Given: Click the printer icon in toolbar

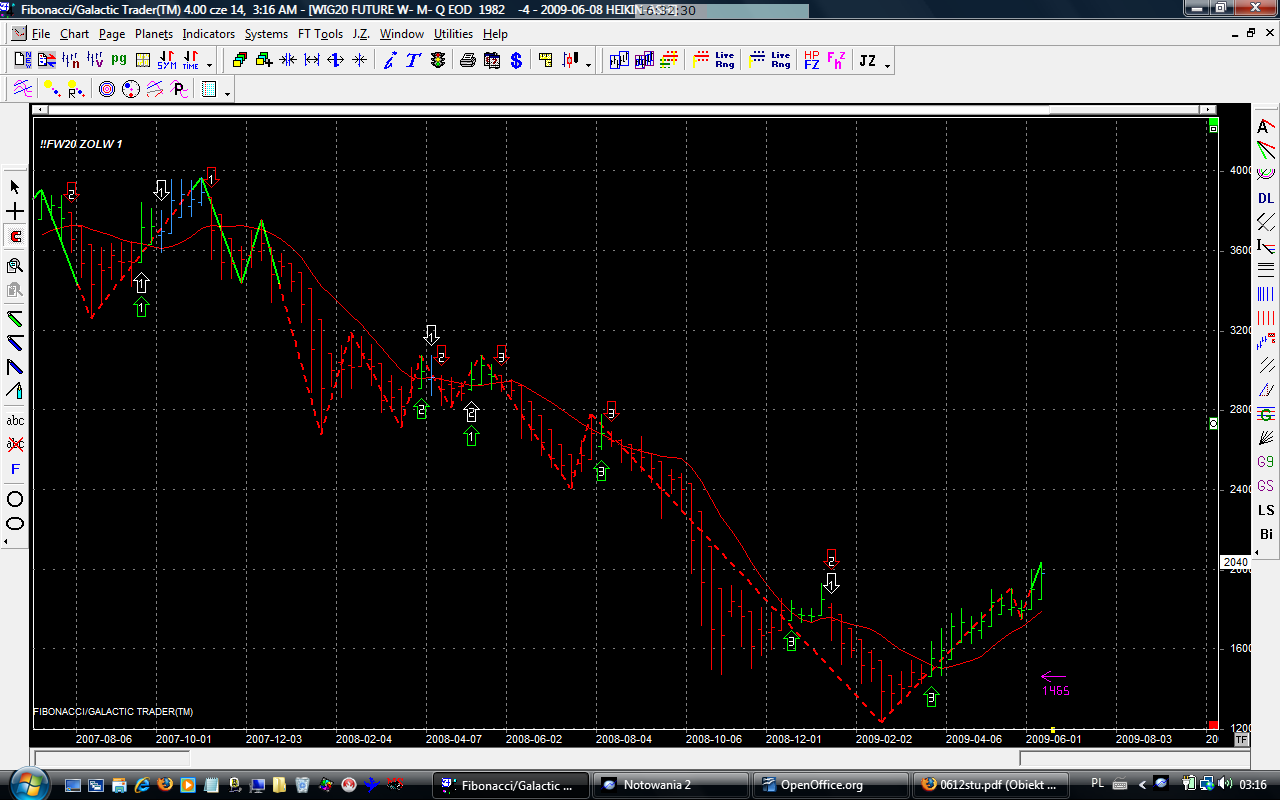Looking at the screenshot, I should point(467,61).
